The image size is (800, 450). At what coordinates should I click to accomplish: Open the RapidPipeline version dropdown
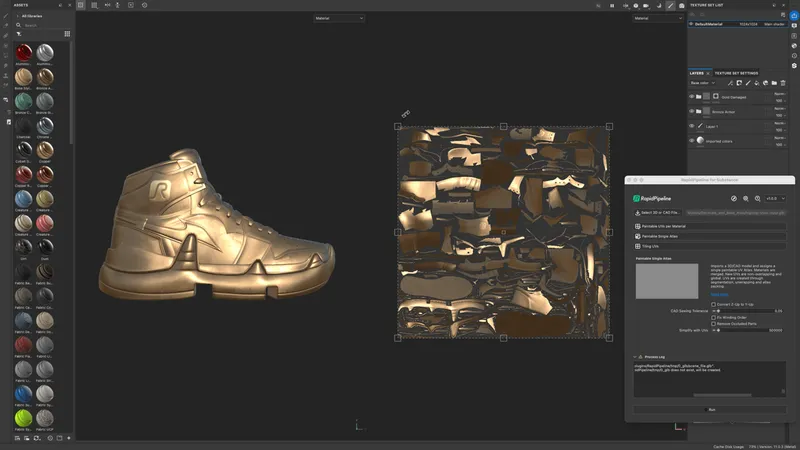coord(773,198)
